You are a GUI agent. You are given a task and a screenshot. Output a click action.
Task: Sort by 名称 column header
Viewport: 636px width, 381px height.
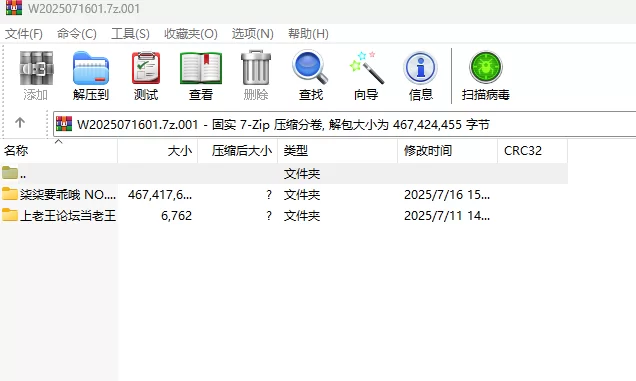[x=59, y=151]
